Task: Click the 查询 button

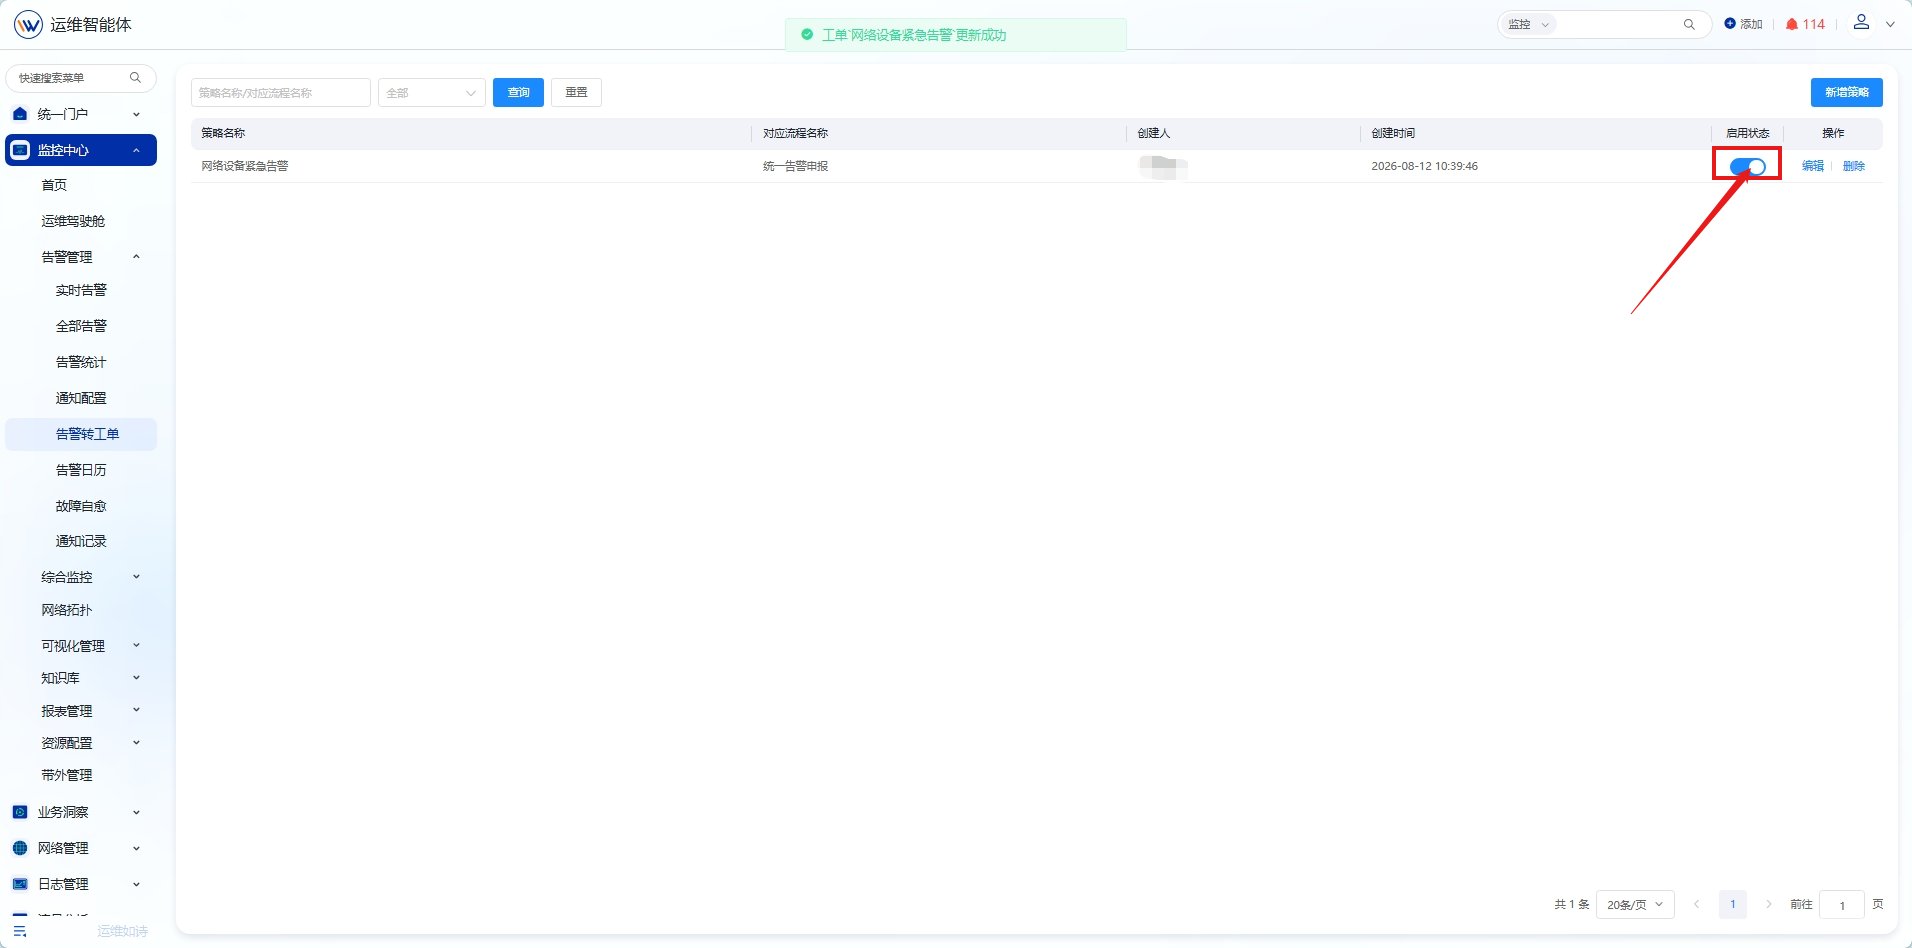Action: 518,93
